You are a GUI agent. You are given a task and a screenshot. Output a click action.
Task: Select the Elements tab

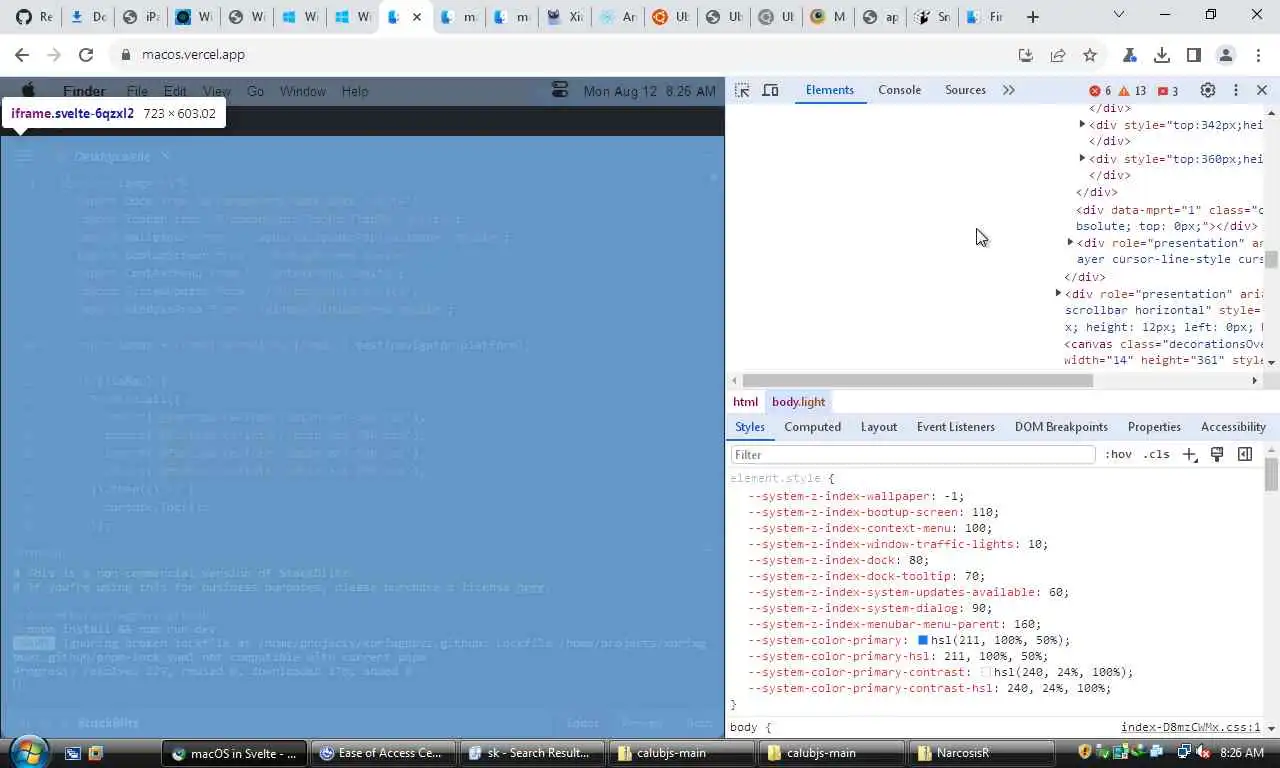(x=830, y=90)
